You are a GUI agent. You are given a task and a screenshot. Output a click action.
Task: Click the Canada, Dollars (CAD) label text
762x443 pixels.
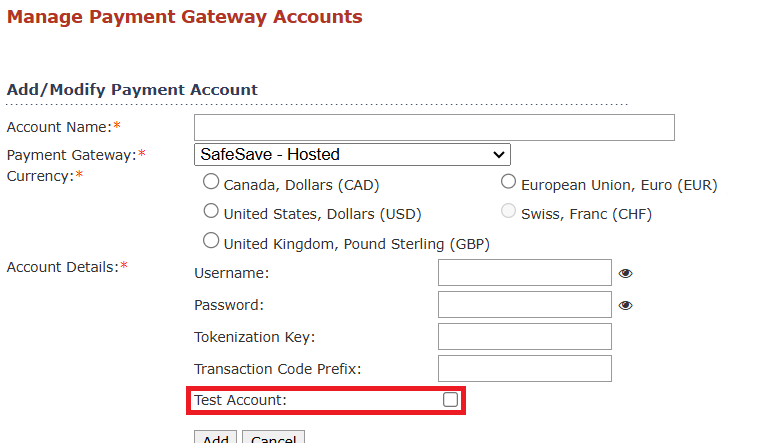point(301,185)
